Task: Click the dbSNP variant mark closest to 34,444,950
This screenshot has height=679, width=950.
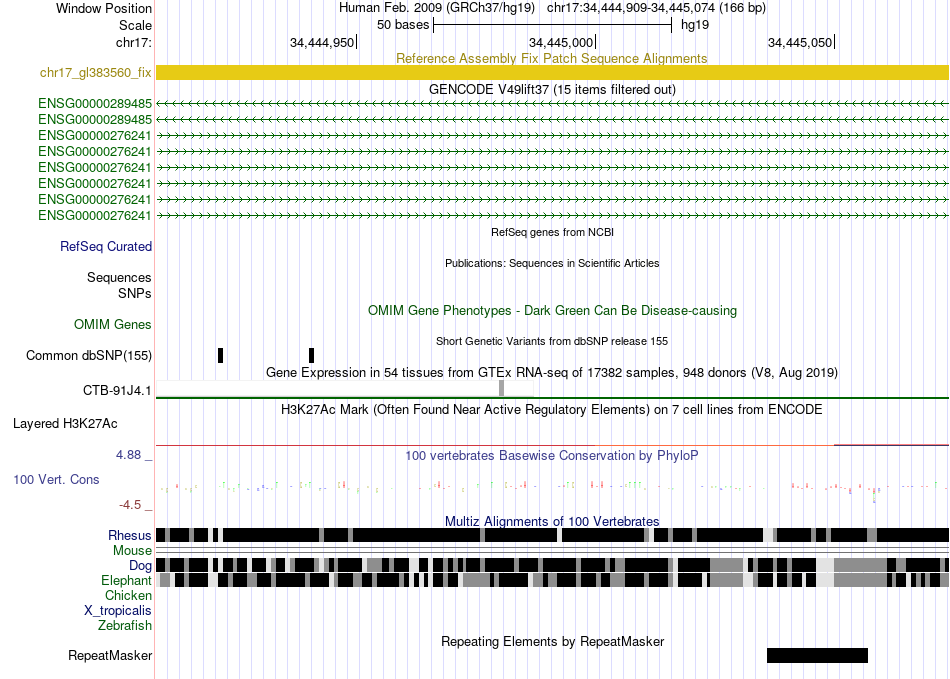Action: tap(311, 356)
